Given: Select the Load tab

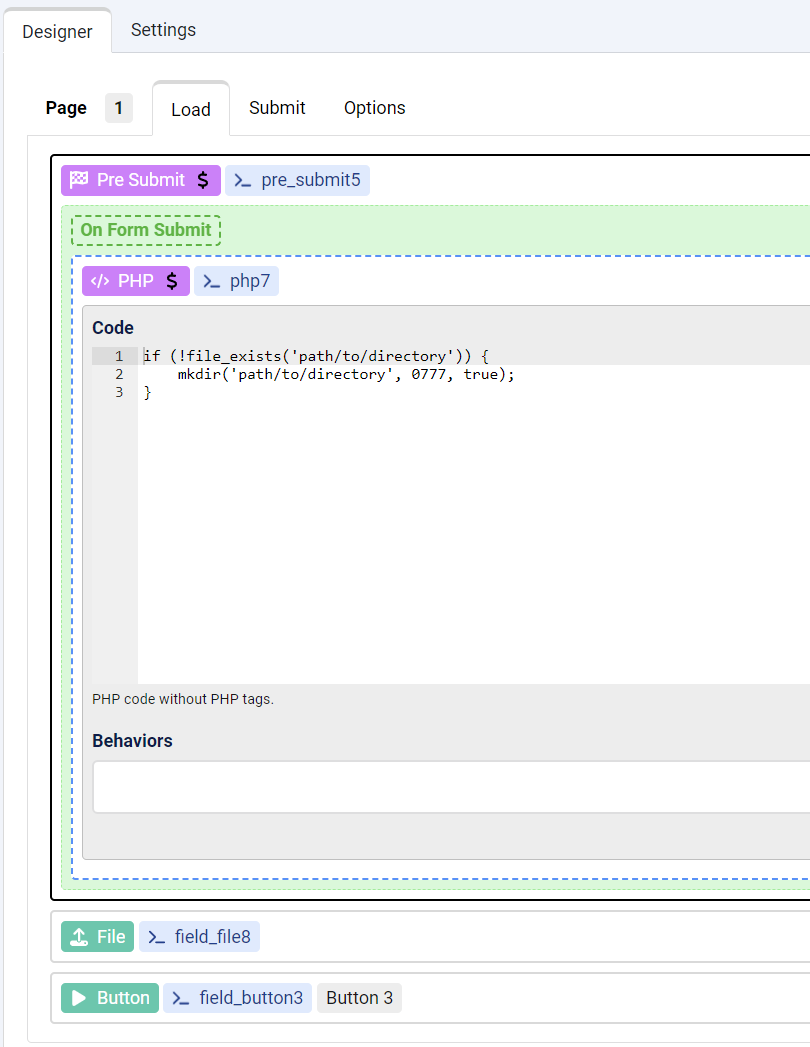Looking at the screenshot, I should pyautogui.click(x=191, y=110).
